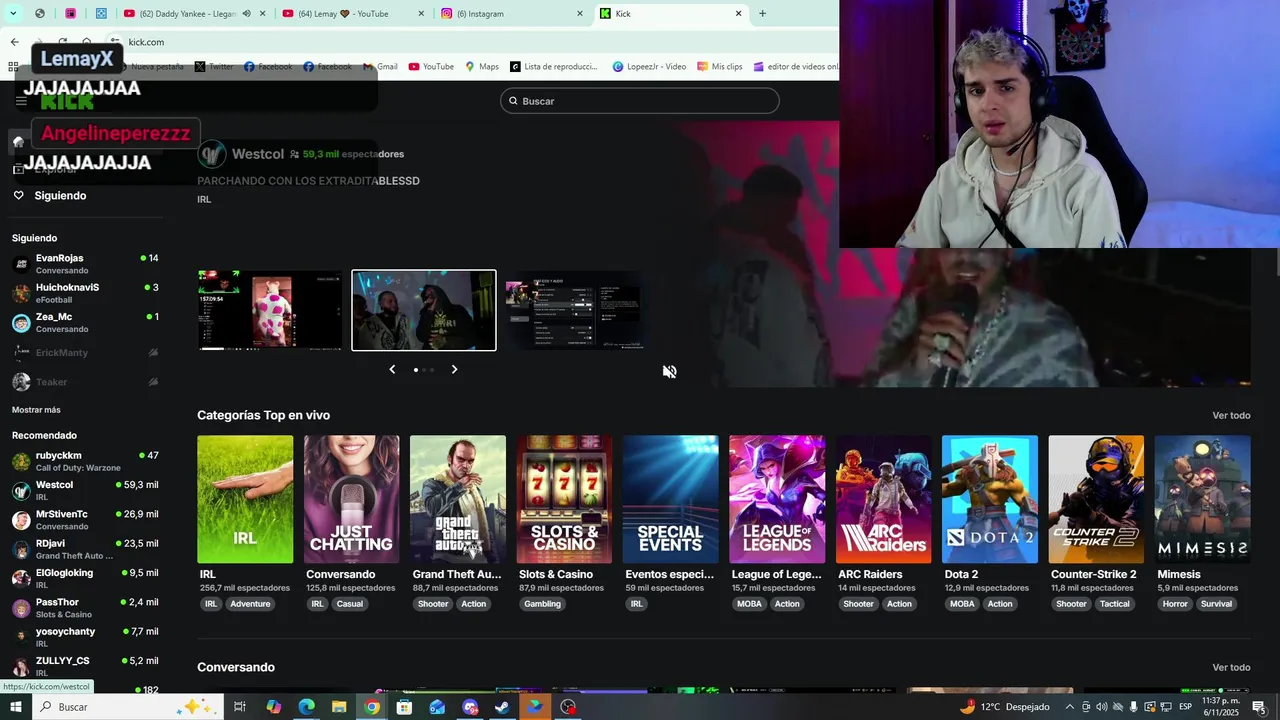1280x720 pixels.
Task: Open Steam from the taskbar
Action: coord(502,707)
